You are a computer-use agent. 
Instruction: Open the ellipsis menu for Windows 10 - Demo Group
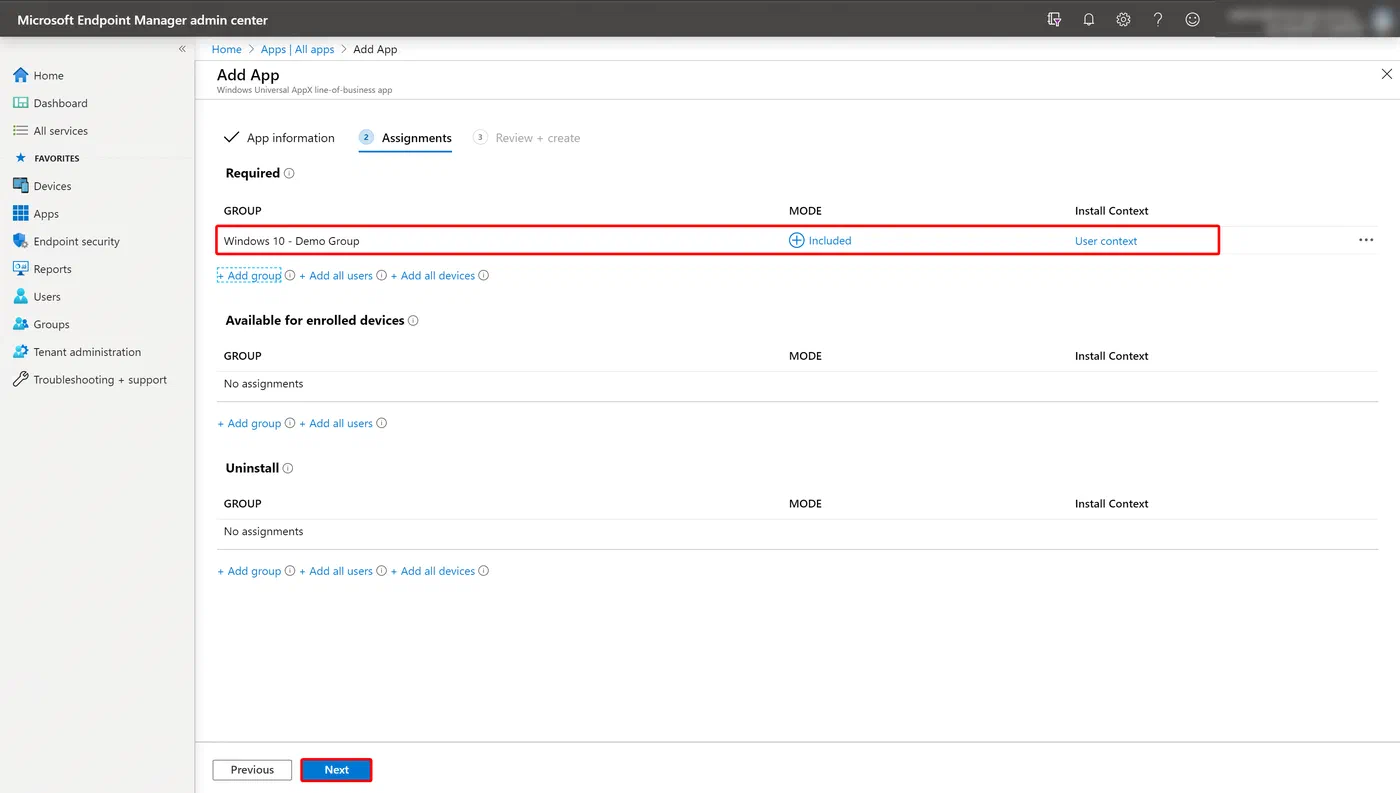coord(1366,240)
